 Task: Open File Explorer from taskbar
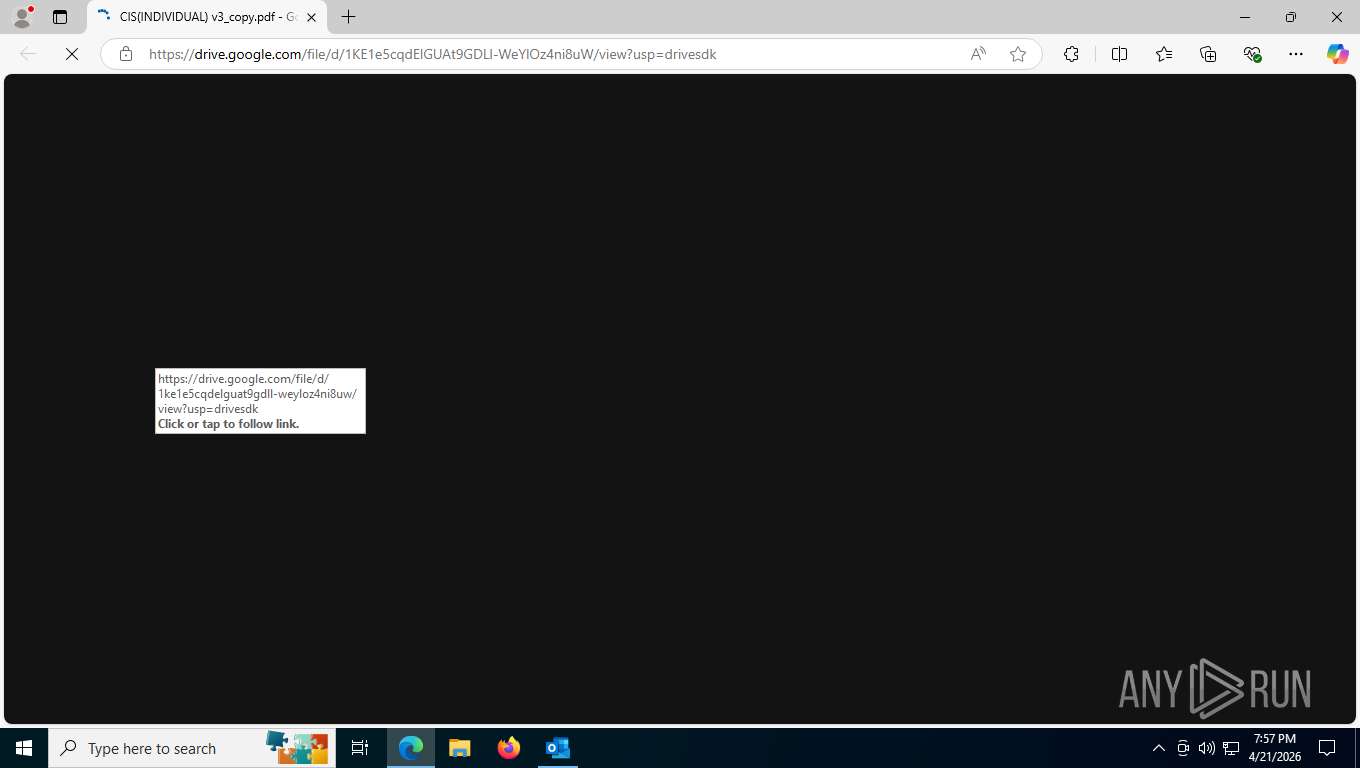(x=459, y=748)
